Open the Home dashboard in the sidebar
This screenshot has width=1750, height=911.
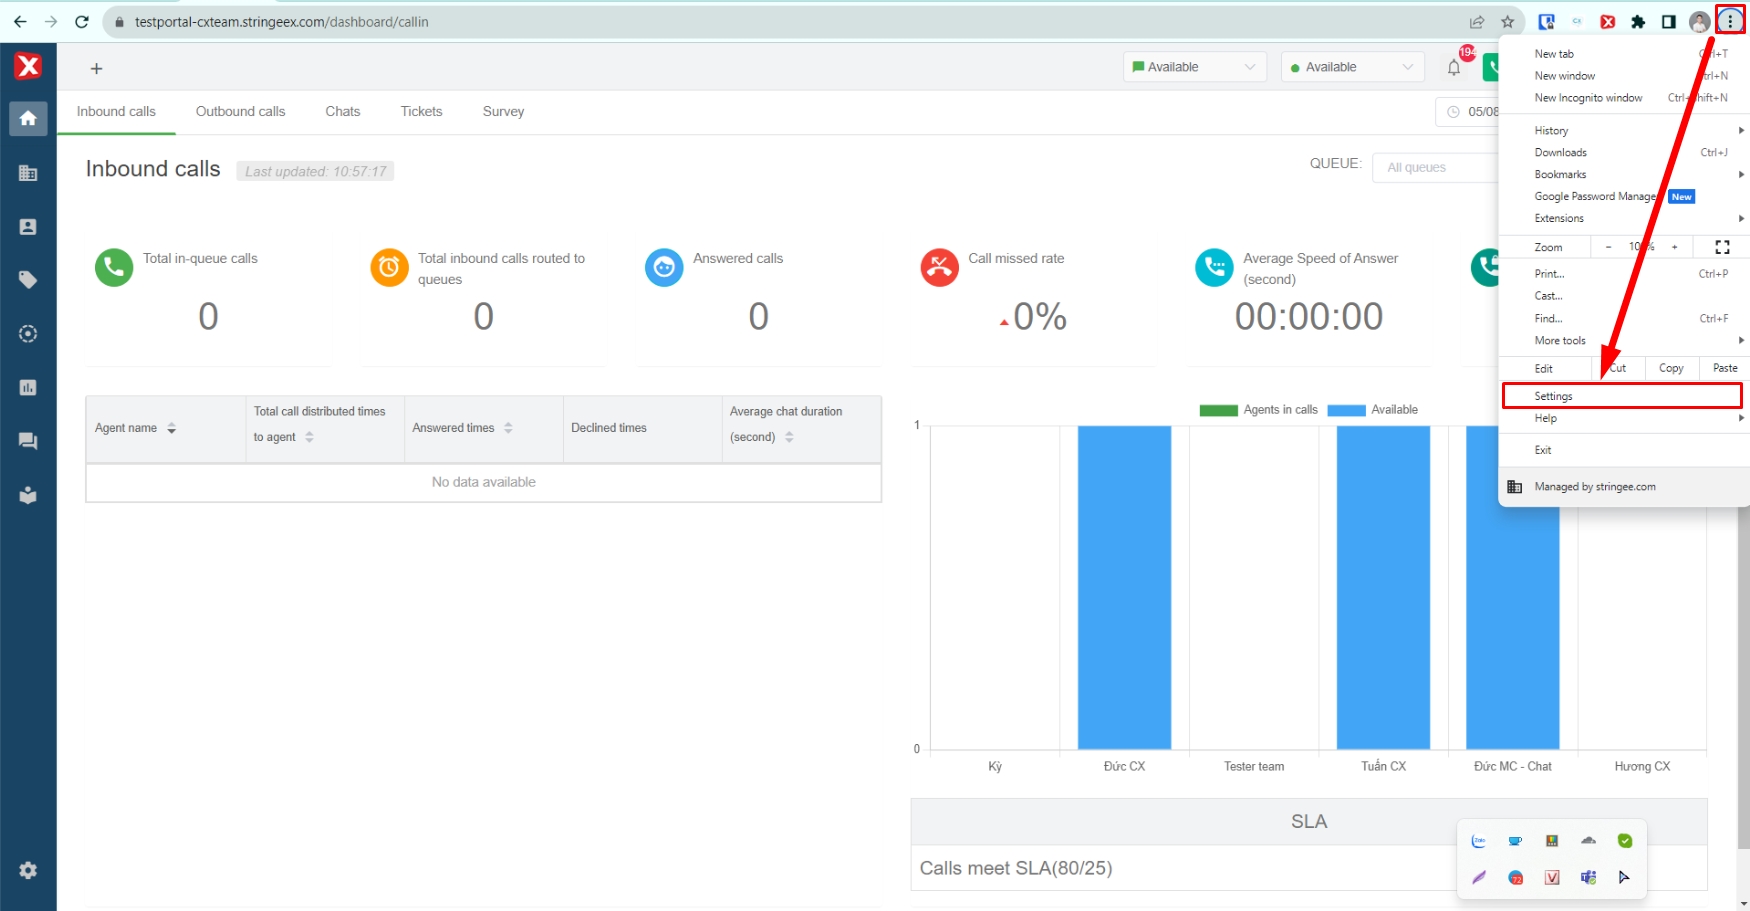coord(28,118)
